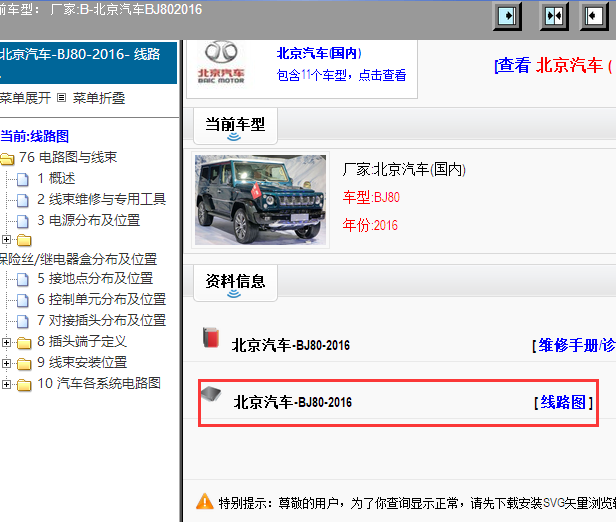Image resolution: width=616 pixels, height=522 pixels.
Task: Click the small icon before 菜单折叠
Action: point(61,97)
